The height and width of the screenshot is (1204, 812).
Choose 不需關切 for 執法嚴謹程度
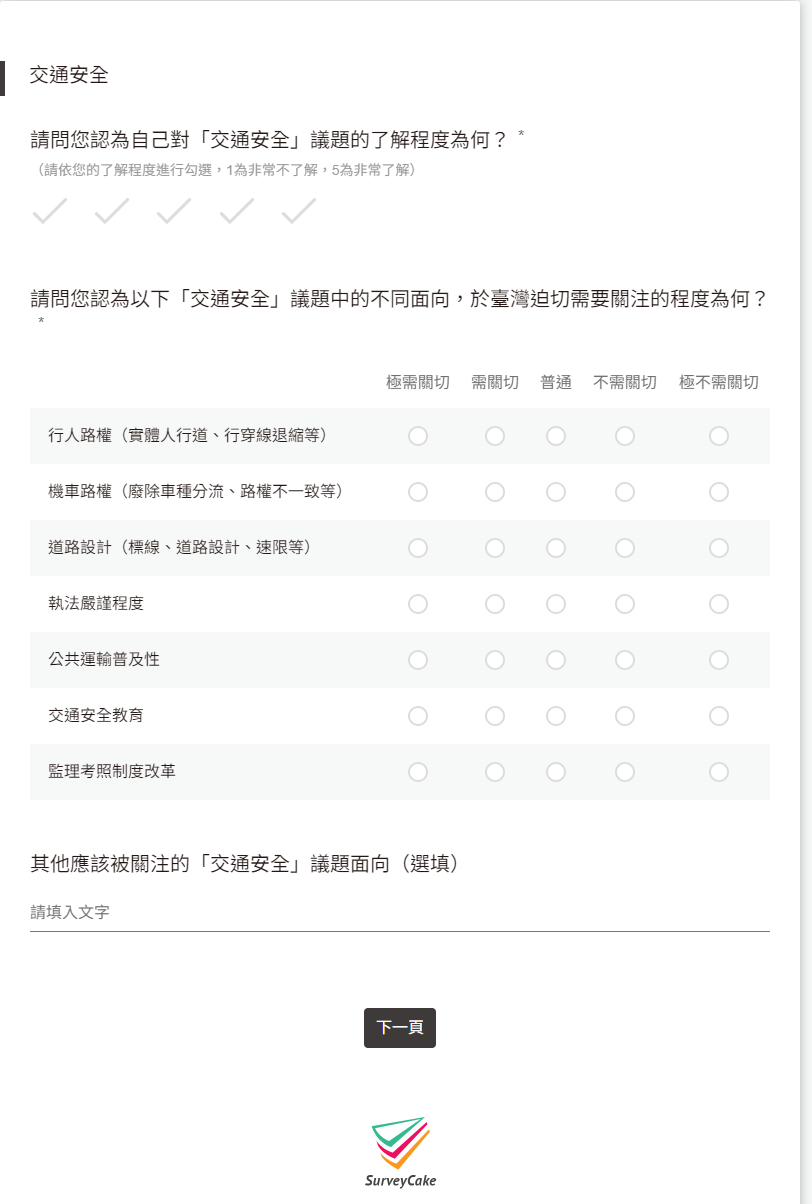coord(625,604)
